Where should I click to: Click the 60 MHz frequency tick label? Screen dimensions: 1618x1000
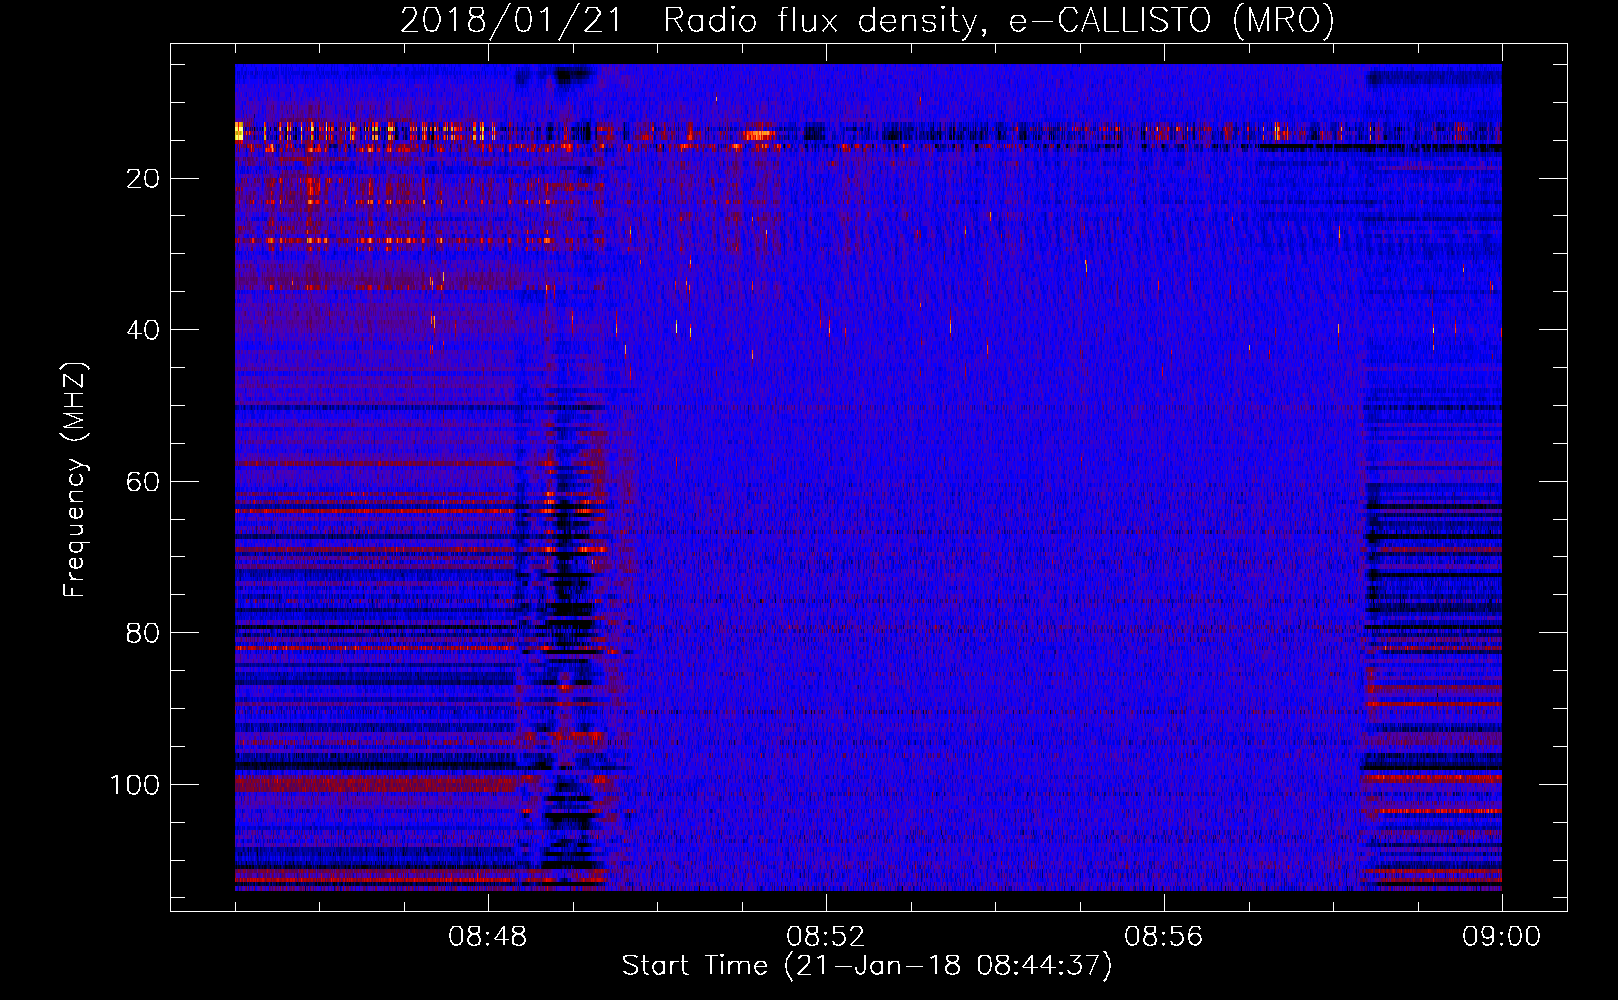click(144, 482)
